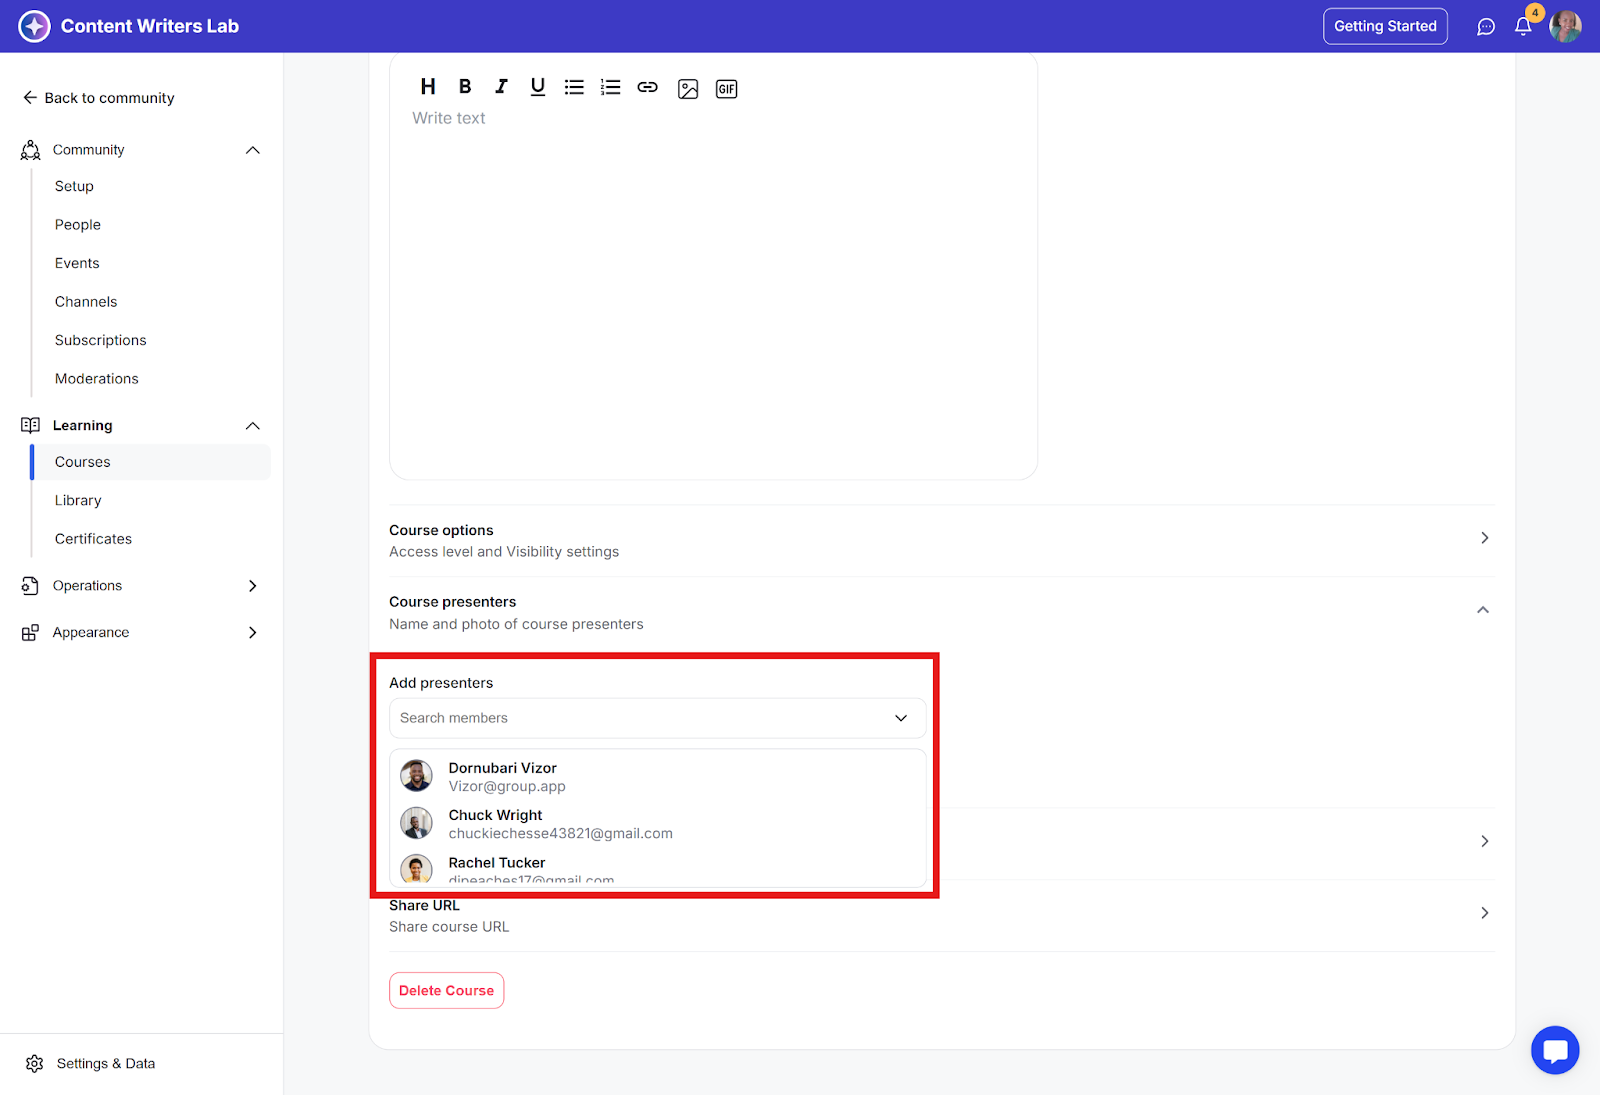
Task: Click the Content Writers Lab title
Action: click(x=150, y=26)
